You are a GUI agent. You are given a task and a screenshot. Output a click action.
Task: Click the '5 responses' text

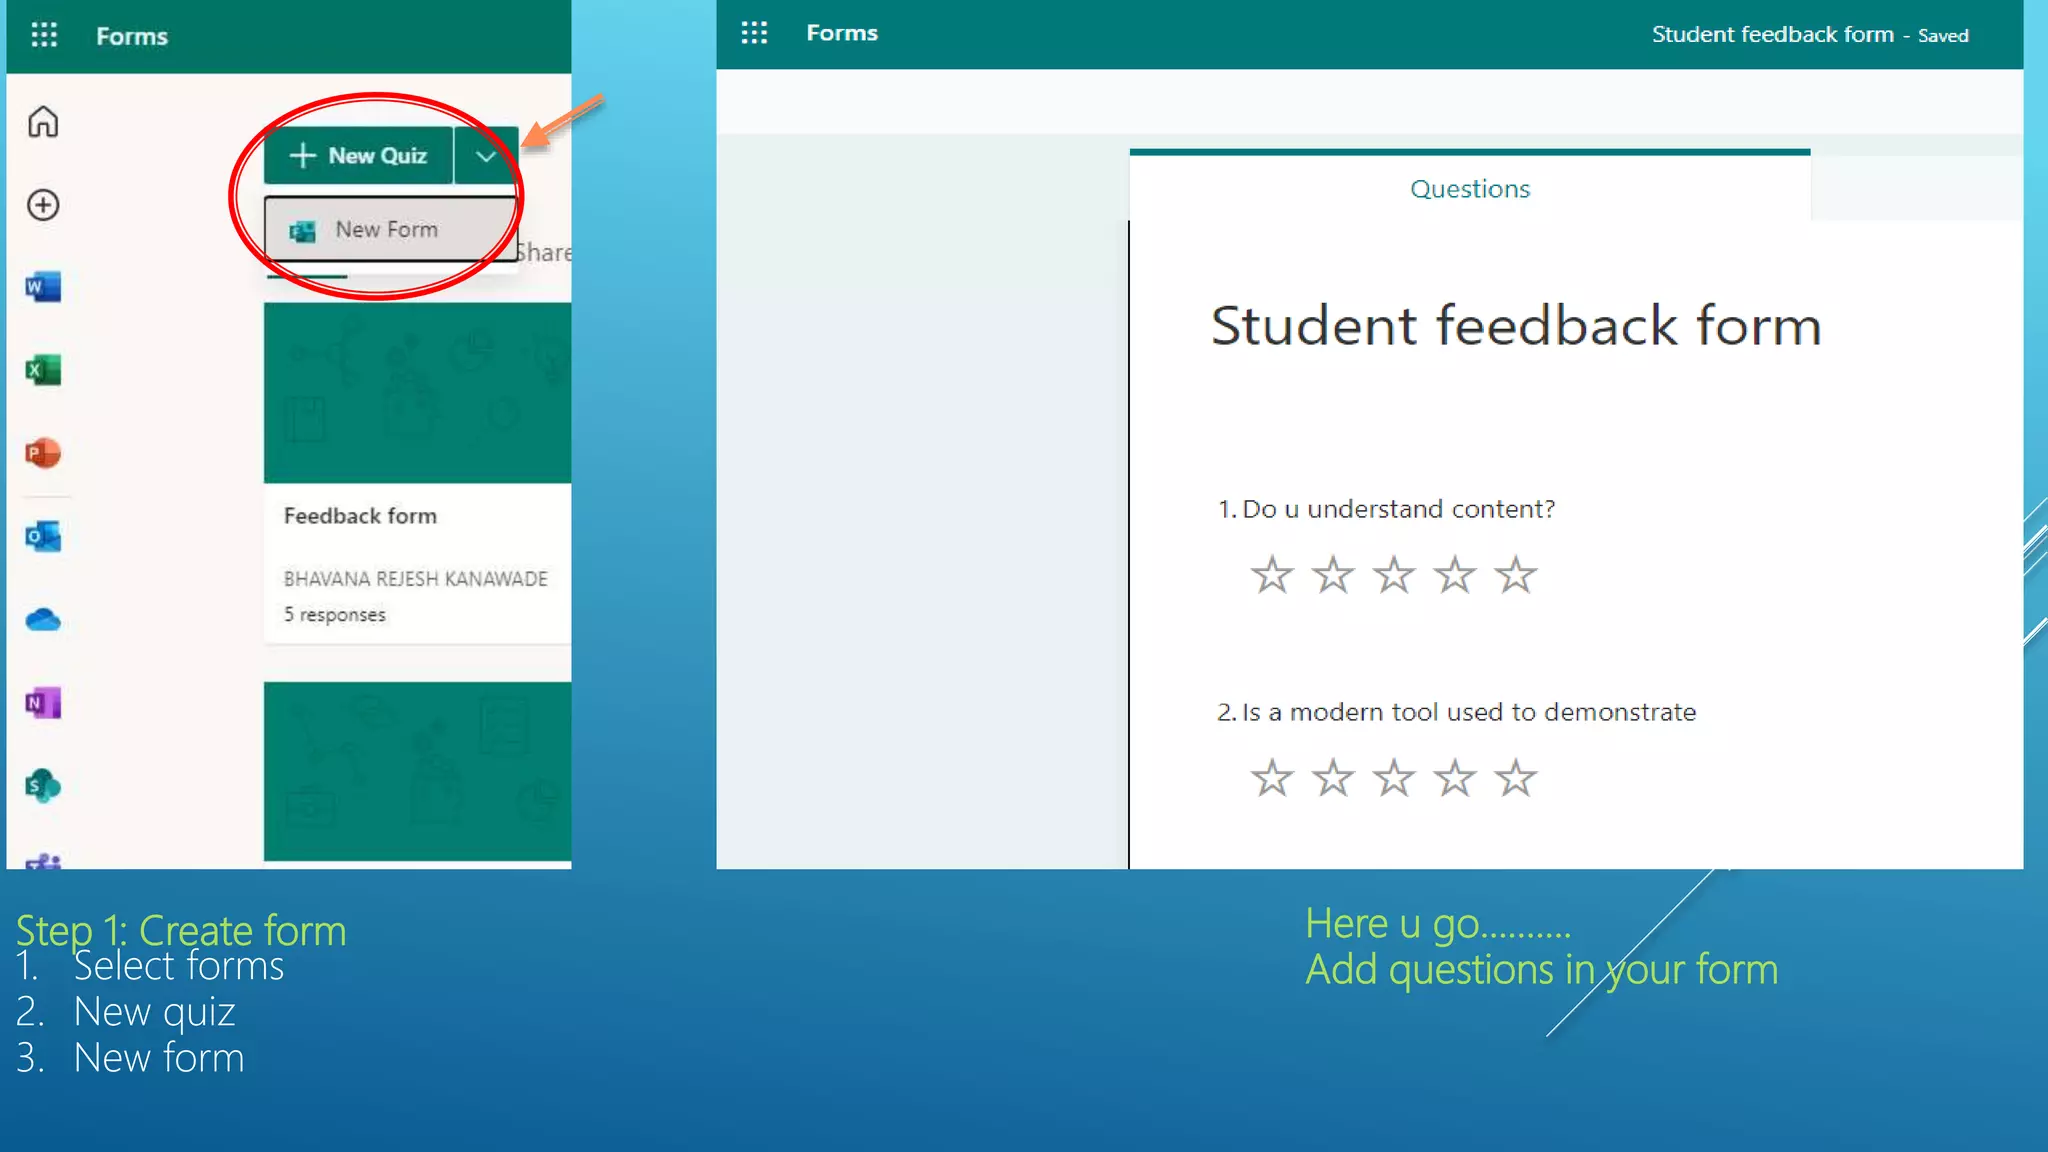335,614
